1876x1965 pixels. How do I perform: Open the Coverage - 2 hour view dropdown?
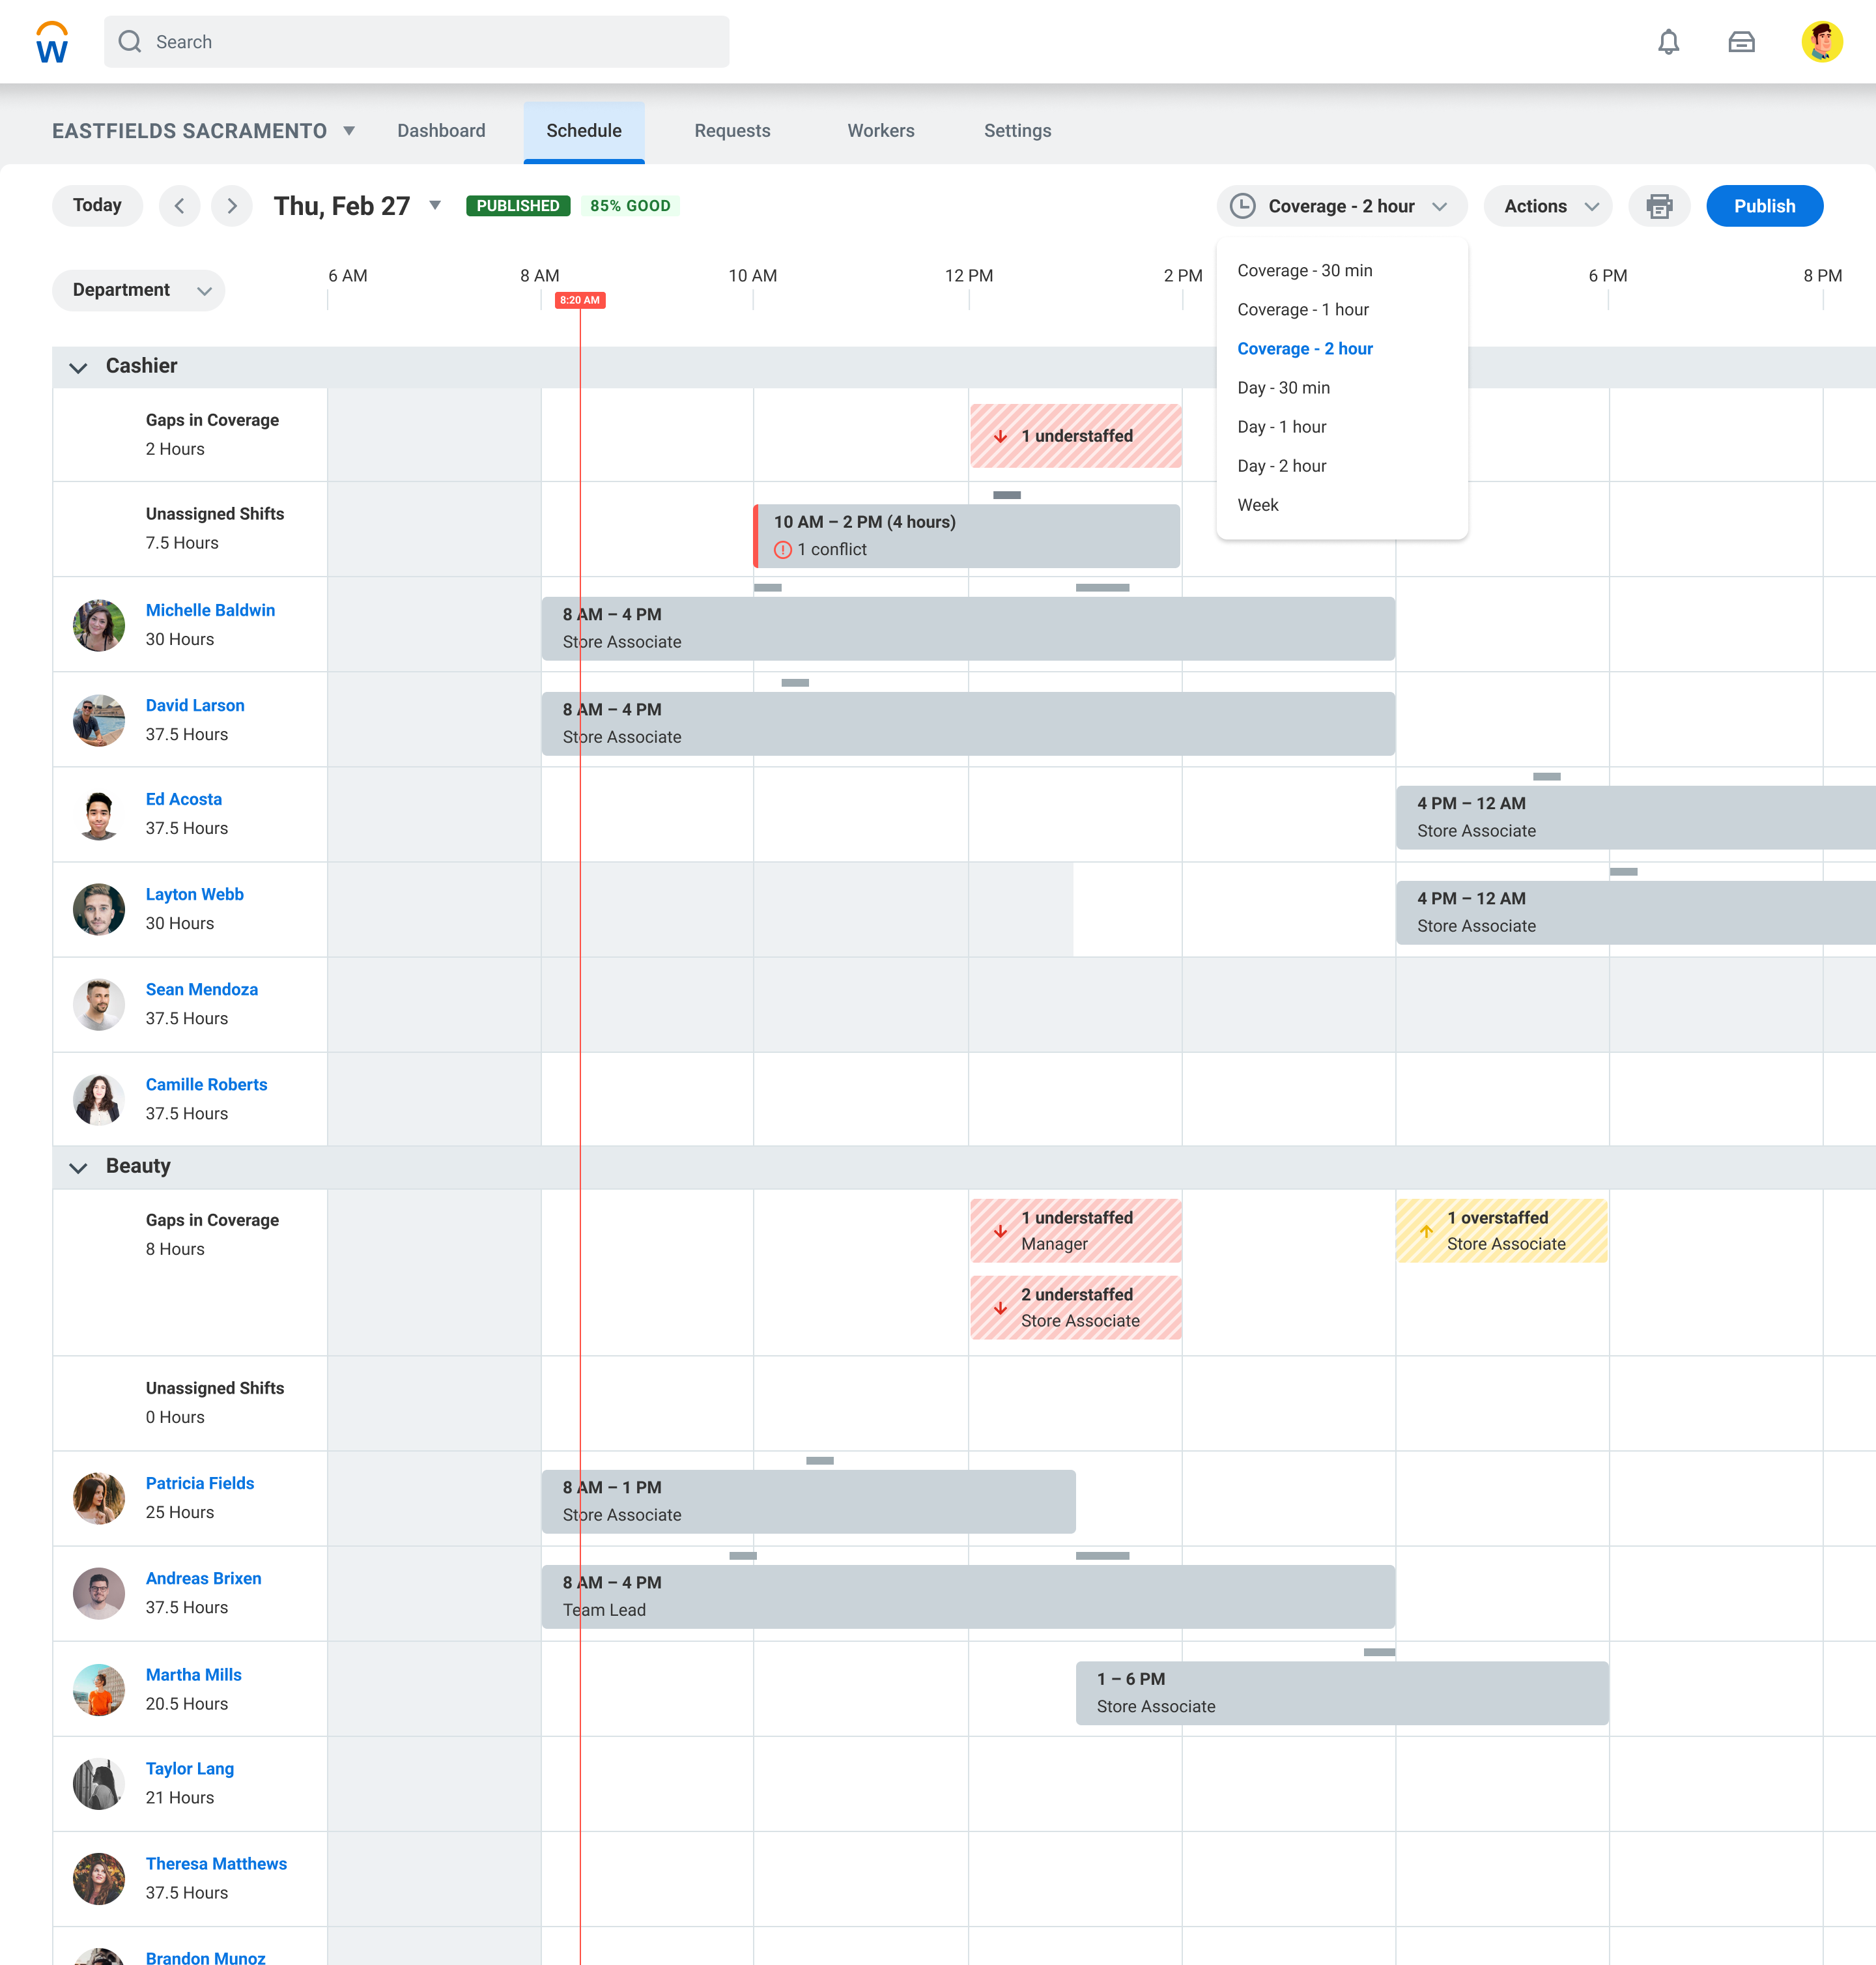pos(1341,206)
